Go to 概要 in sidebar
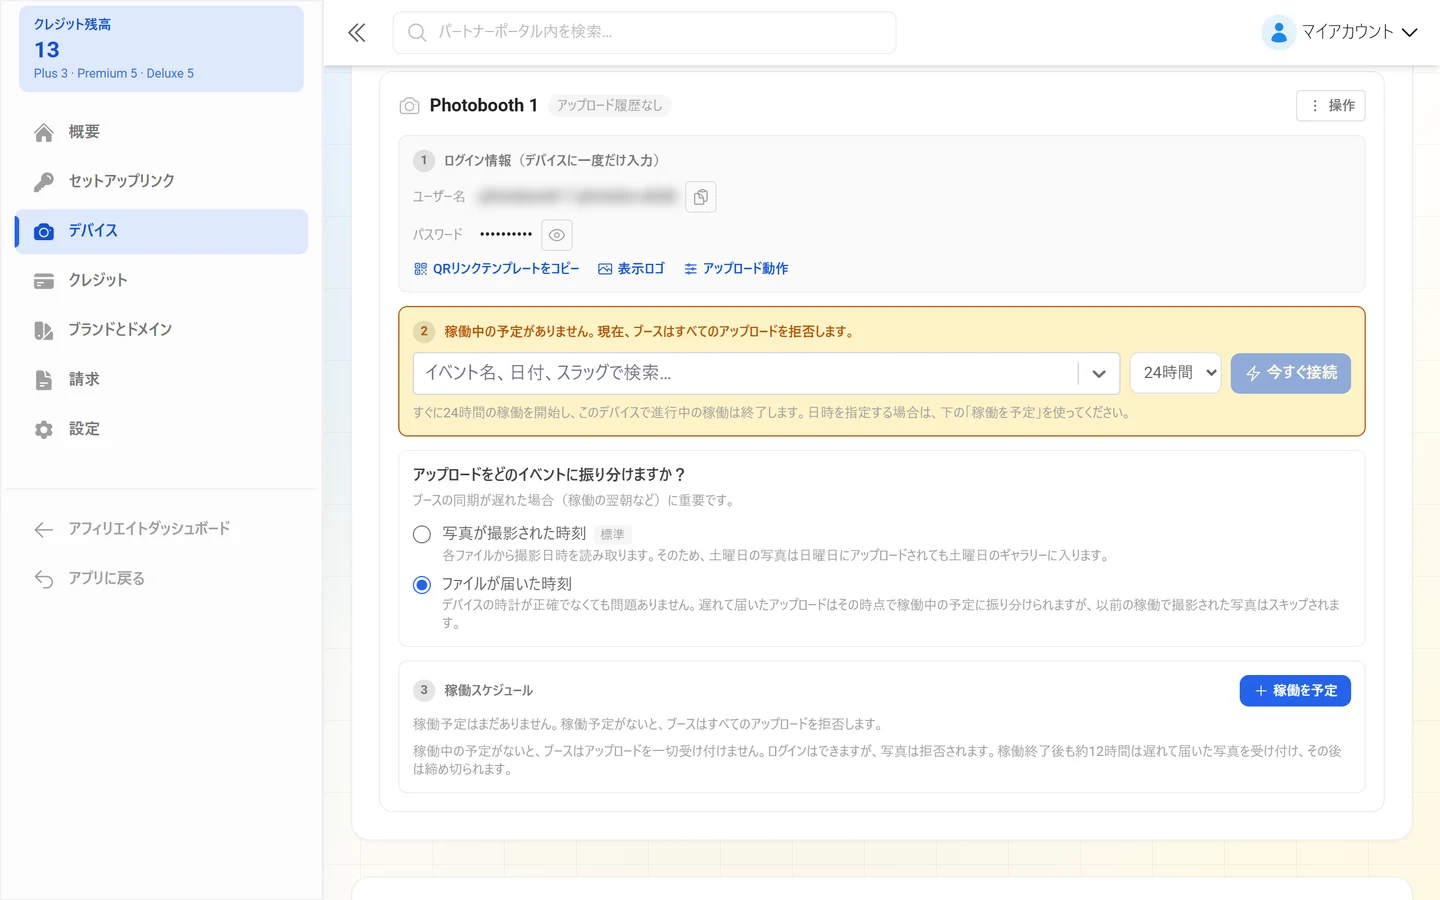This screenshot has height=900, width=1440. pyautogui.click(x=162, y=132)
